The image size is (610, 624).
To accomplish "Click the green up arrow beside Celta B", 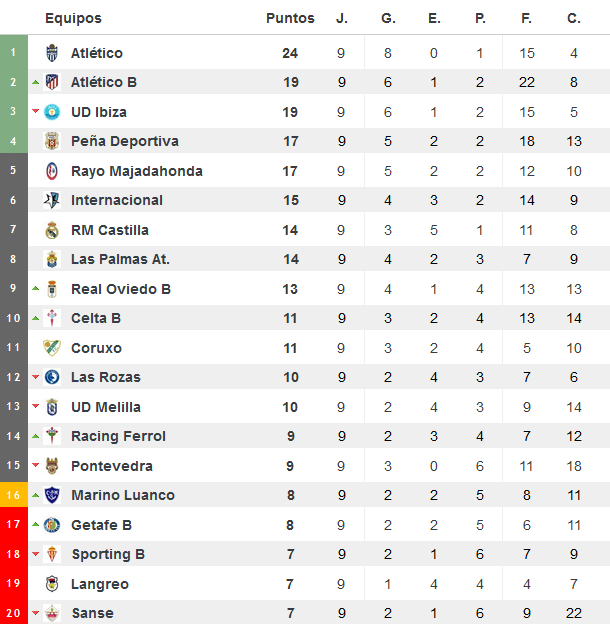I will (35, 318).
